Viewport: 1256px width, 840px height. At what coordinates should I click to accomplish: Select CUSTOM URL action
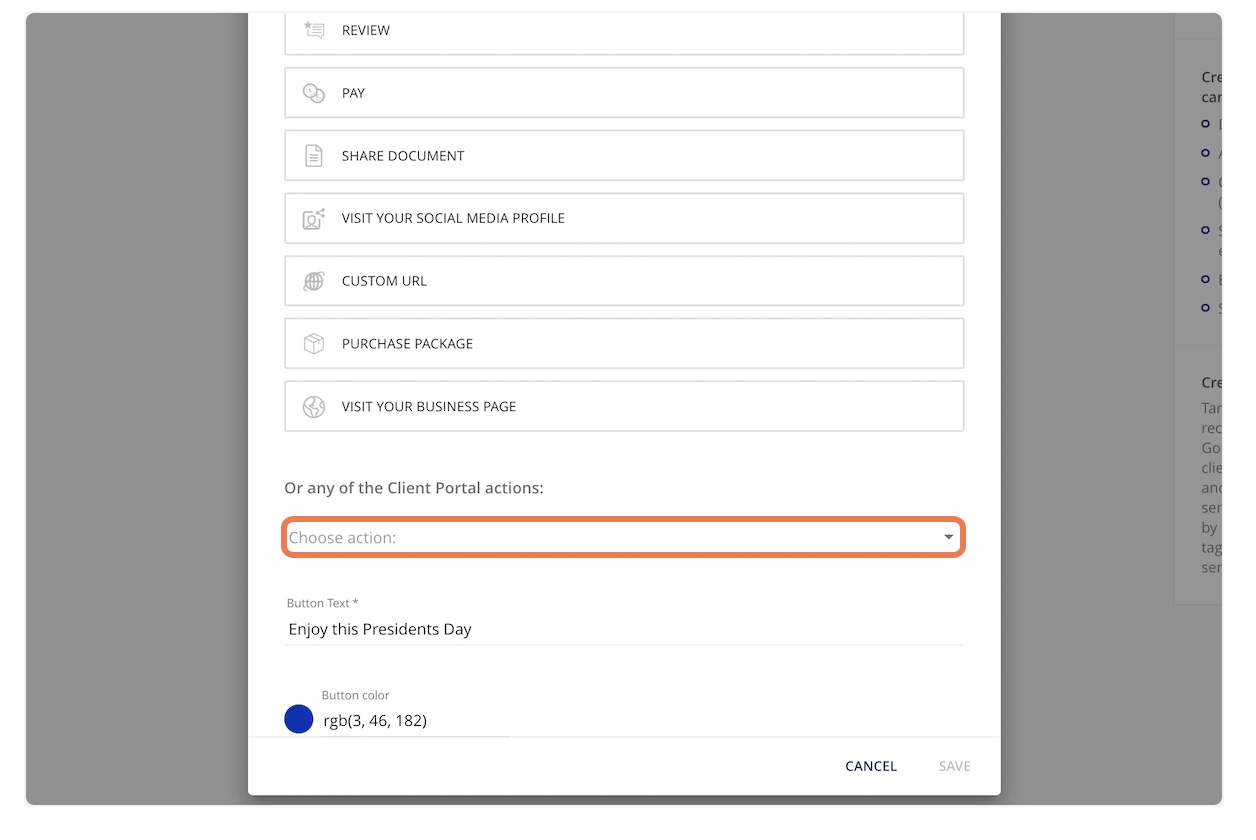pos(624,281)
